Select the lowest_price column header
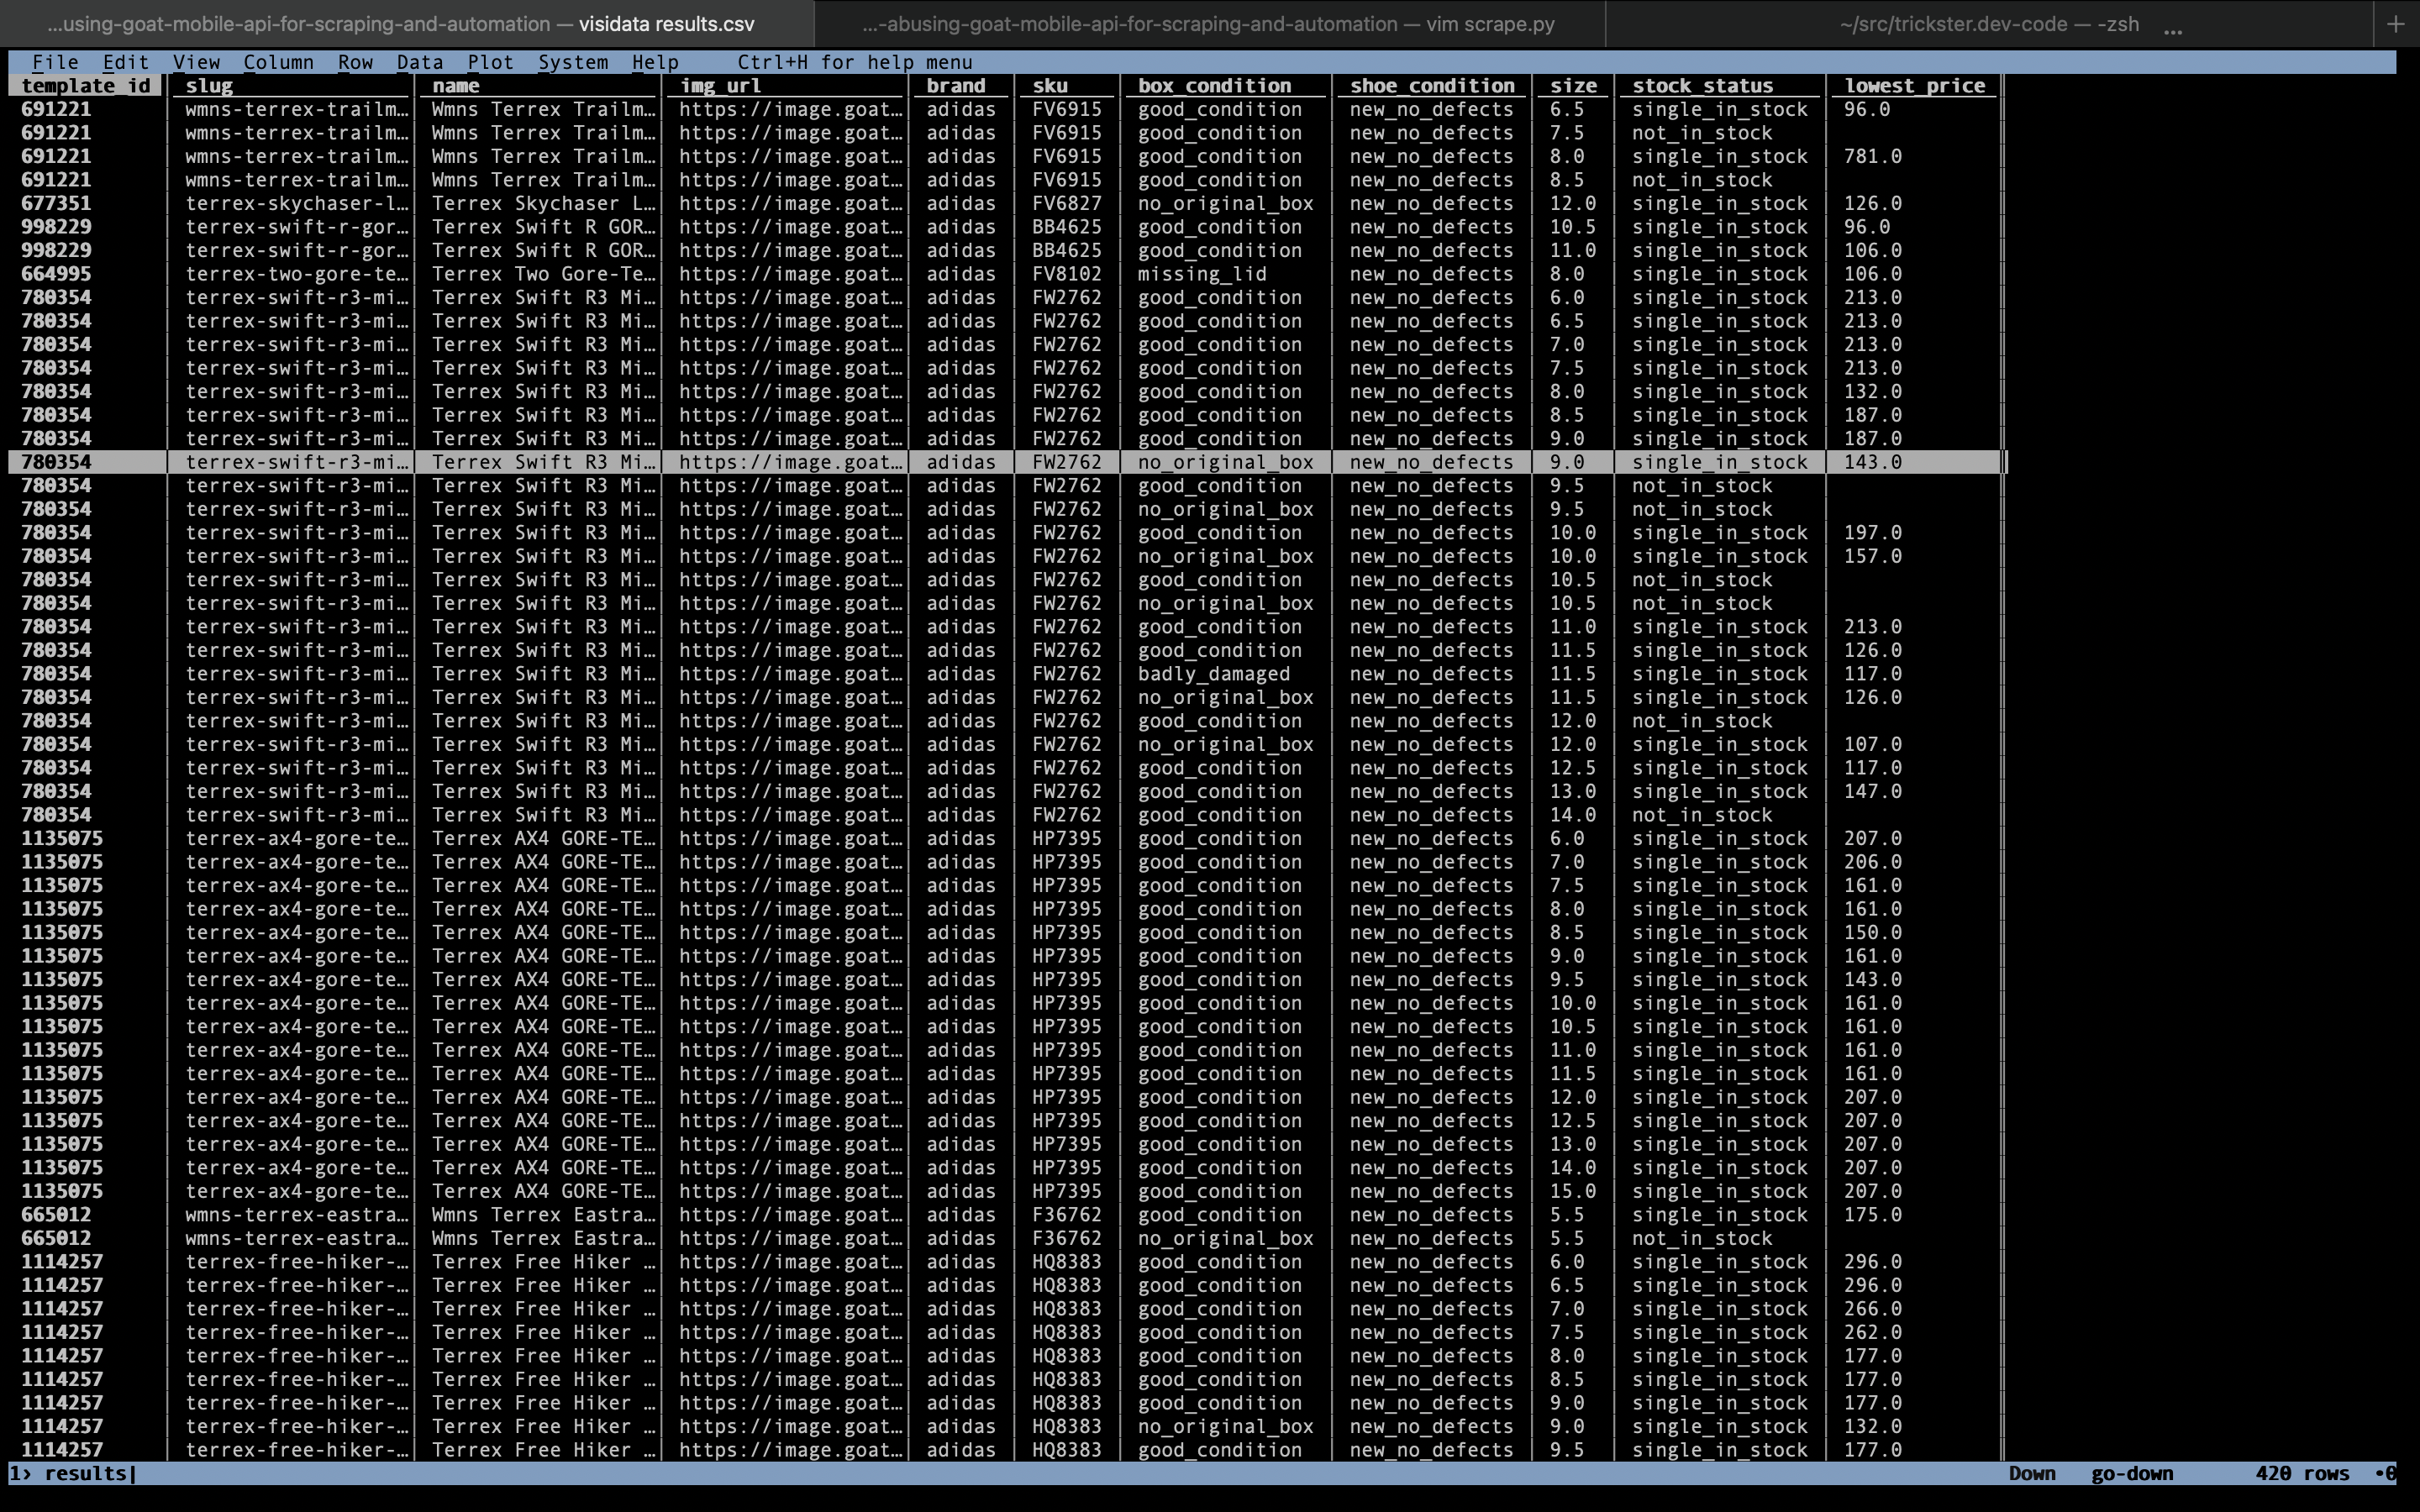The height and width of the screenshot is (1512, 2420). (1915, 86)
